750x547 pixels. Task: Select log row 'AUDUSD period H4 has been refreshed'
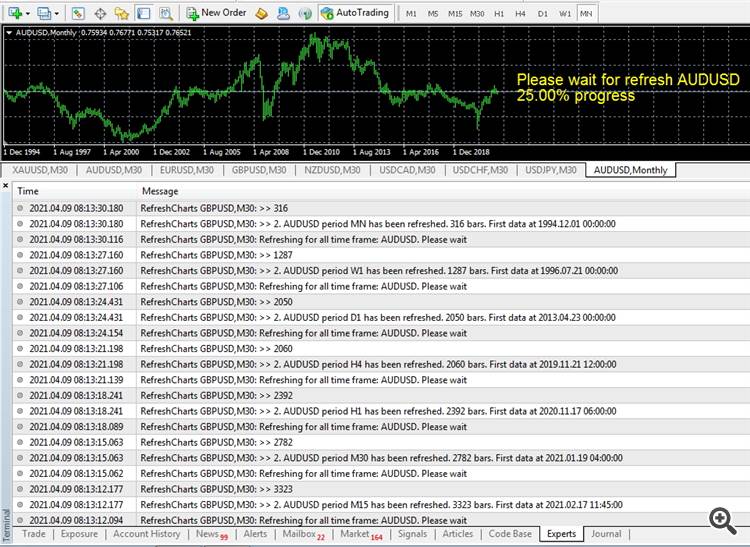tap(381, 364)
